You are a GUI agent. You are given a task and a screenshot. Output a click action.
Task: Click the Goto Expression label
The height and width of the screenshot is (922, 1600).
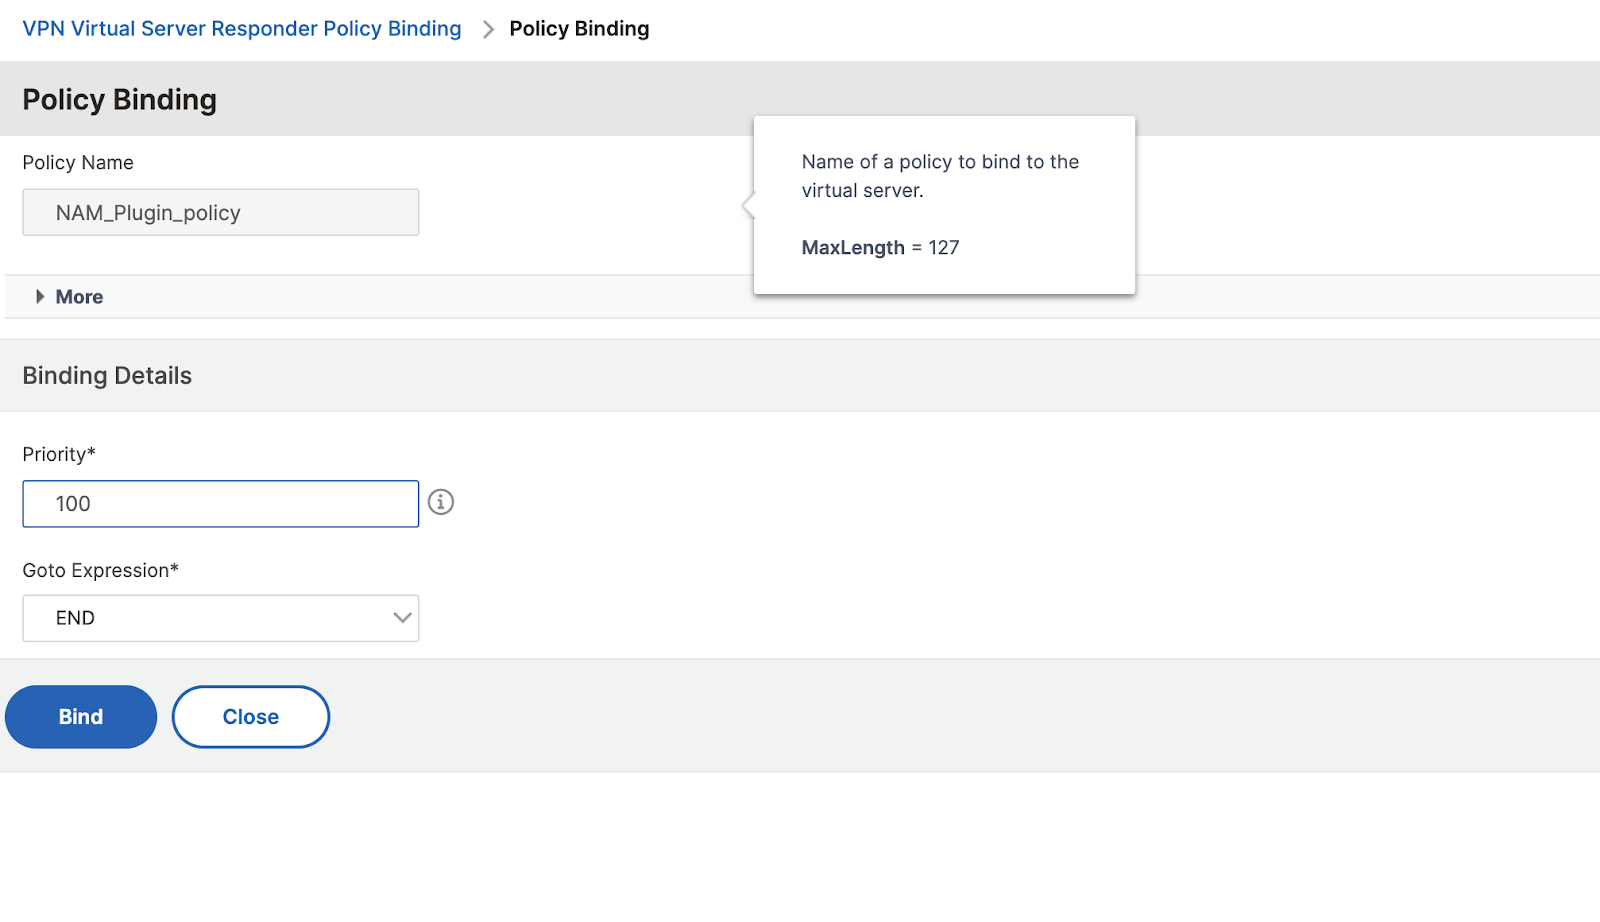tap(100, 570)
